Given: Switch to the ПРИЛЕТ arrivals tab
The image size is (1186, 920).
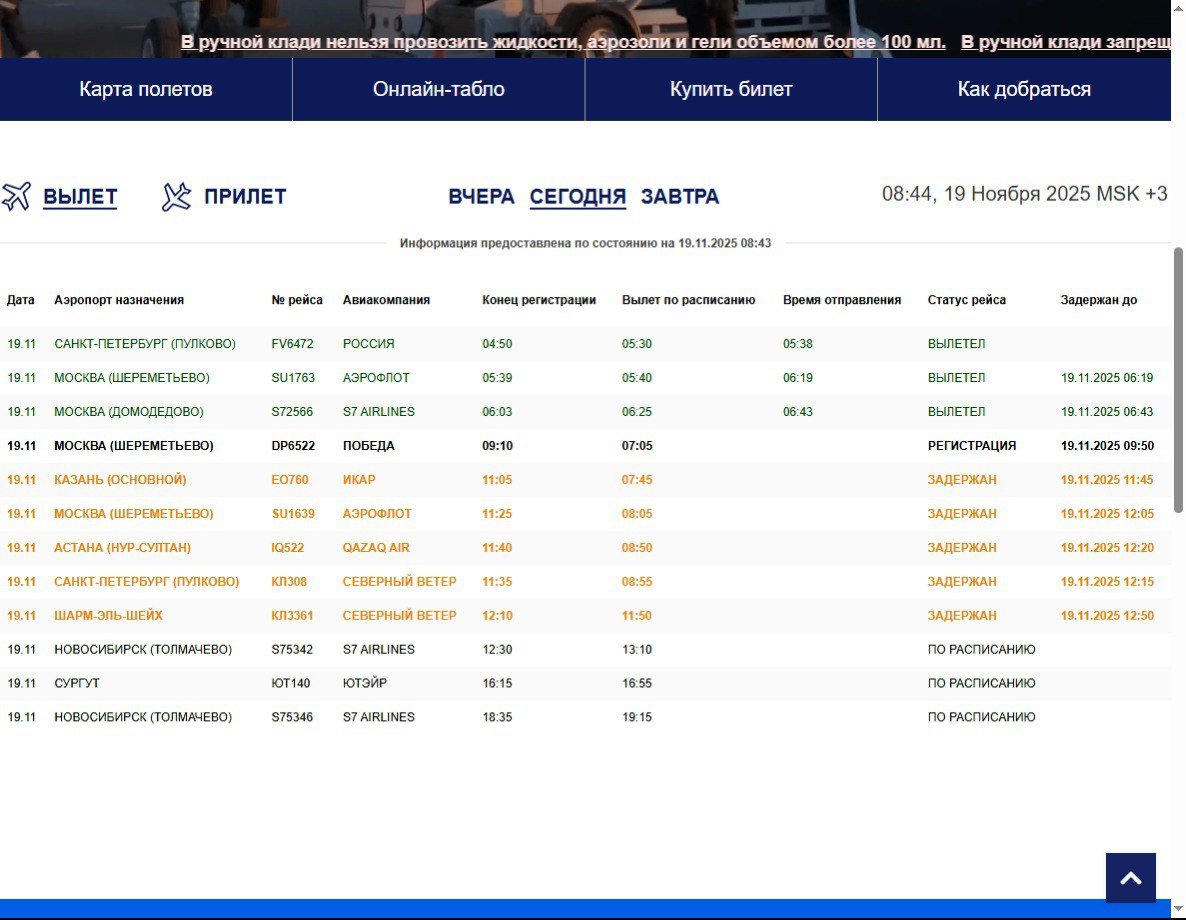Looking at the screenshot, I should pyautogui.click(x=245, y=196).
